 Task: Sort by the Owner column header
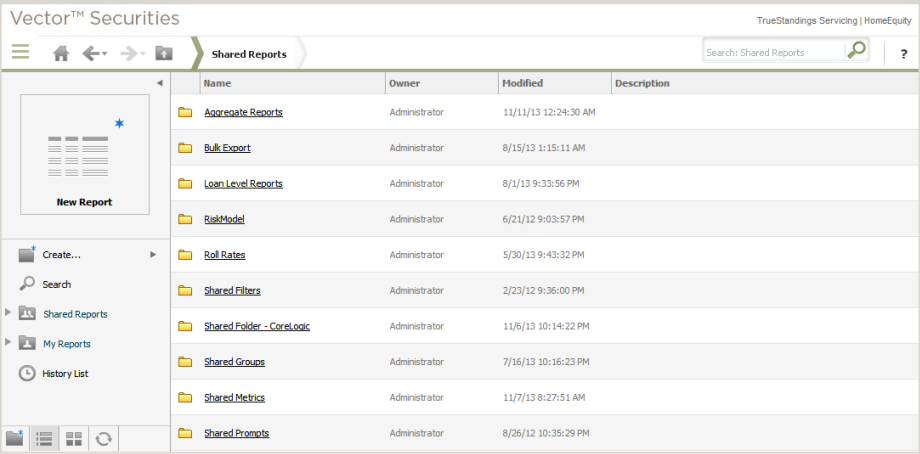(405, 83)
